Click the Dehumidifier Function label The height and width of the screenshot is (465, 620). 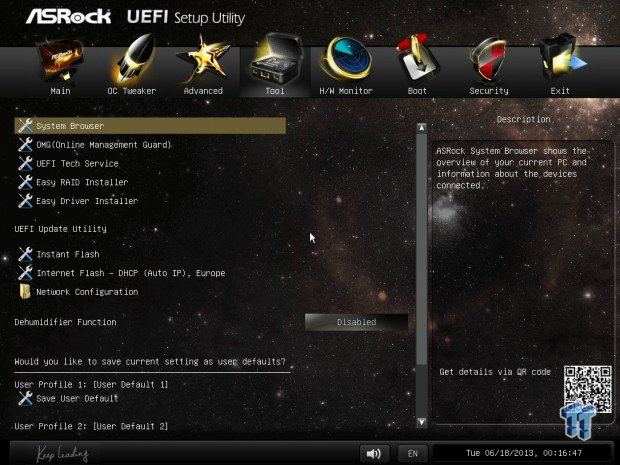click(66, 322)
